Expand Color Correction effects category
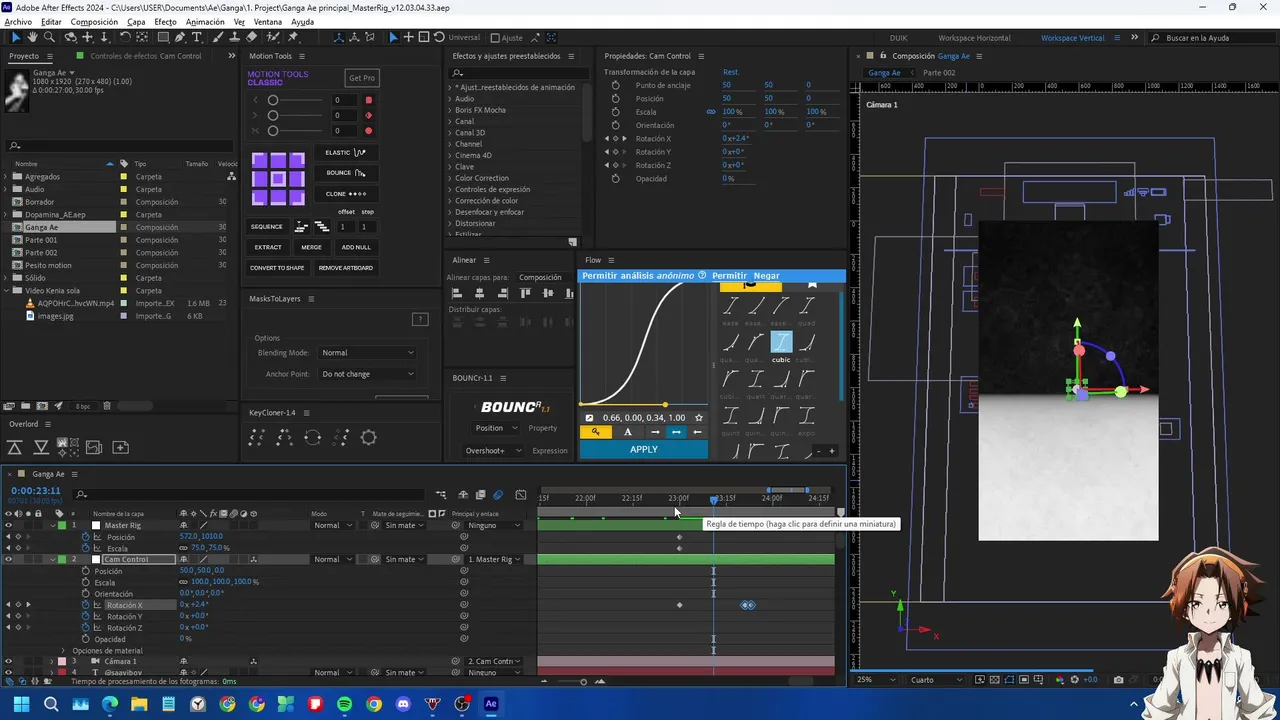Image resolution: width=1280 pixels, height=720 pixels. (x=452, y=178)
